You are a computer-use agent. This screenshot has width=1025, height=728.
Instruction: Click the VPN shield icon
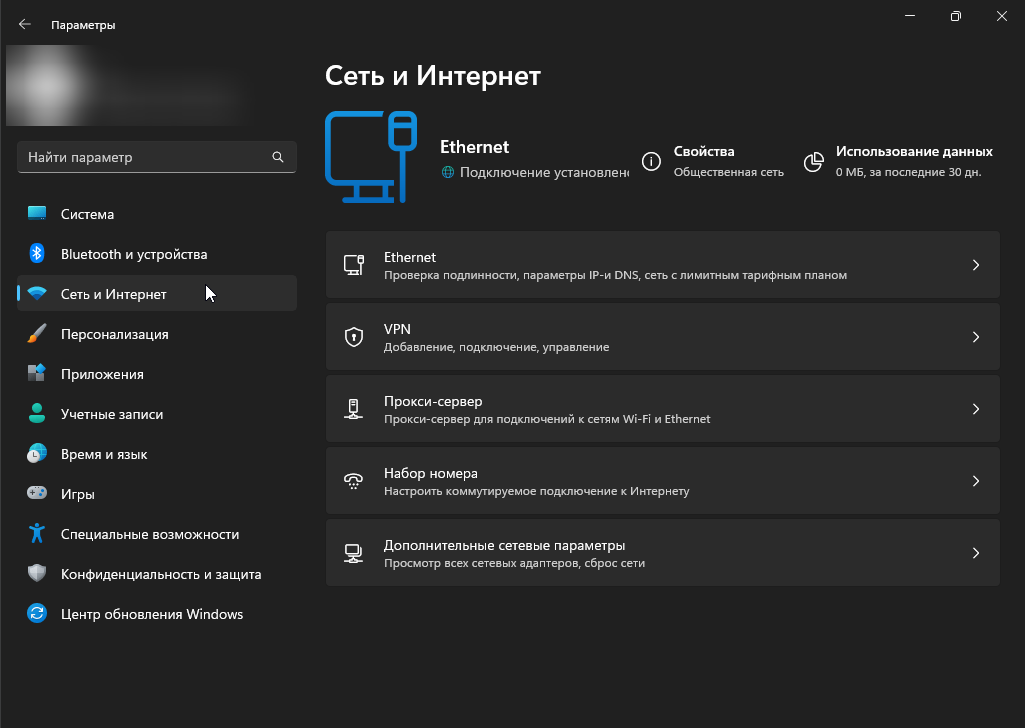(x=353, y=337)
